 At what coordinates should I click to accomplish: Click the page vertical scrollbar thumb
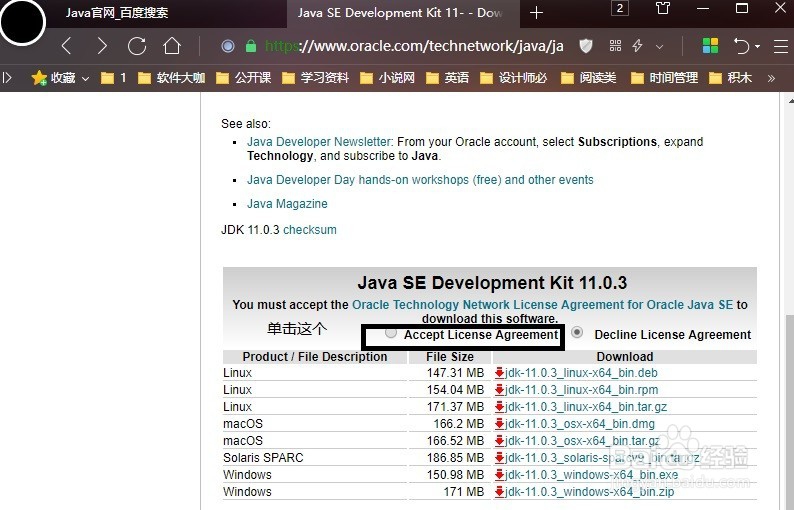[x=790, y=411]
